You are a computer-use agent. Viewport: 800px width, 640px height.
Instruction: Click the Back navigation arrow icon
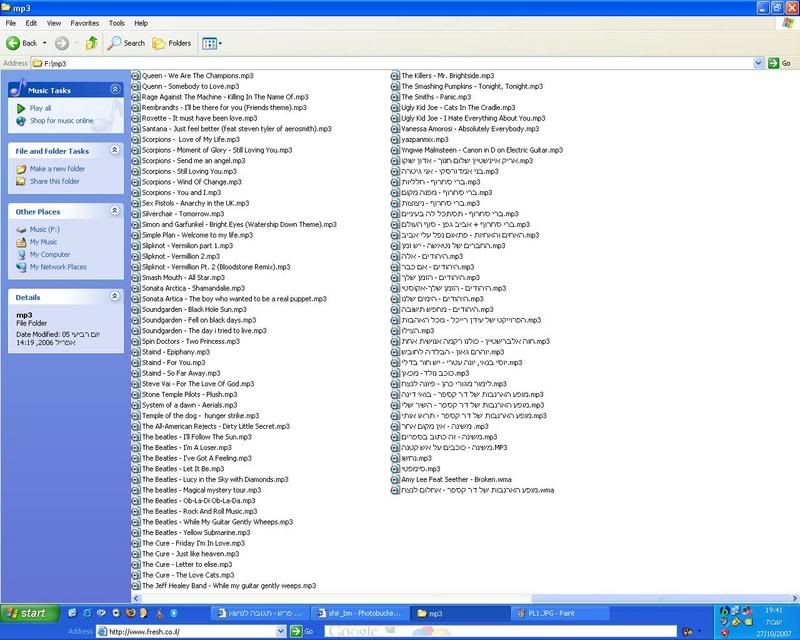pos(13,43)
